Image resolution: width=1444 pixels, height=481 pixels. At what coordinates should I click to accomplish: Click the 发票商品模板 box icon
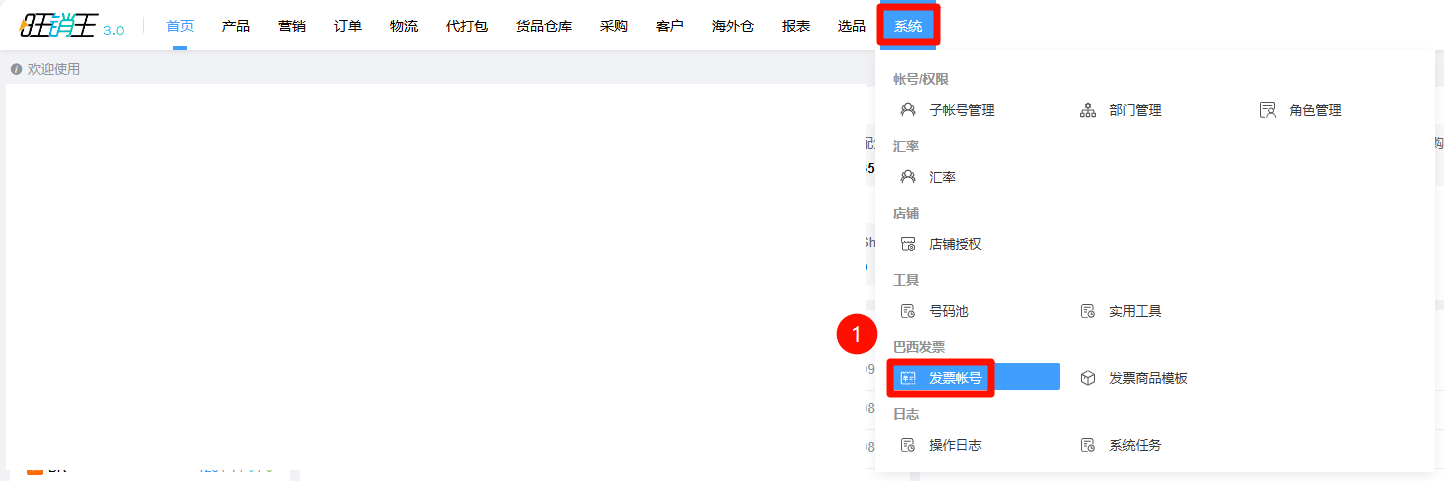click(1088, 378)
